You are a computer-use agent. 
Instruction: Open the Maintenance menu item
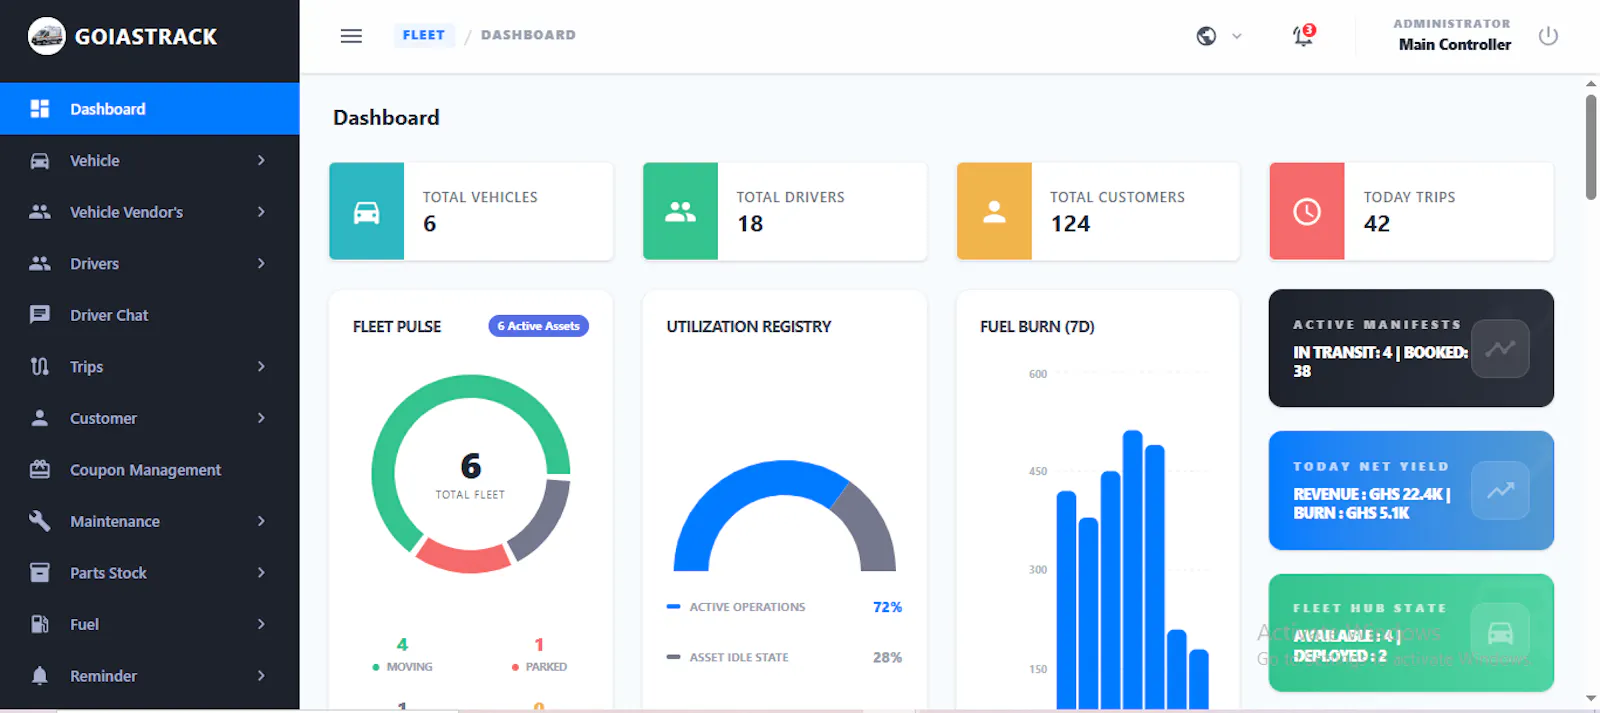click(150, 521)
